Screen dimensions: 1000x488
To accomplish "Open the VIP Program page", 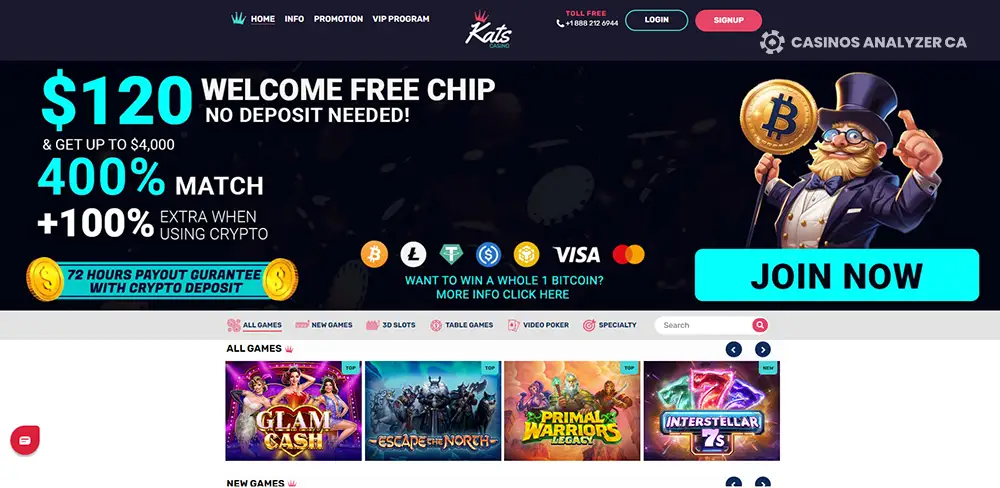I will tap(401, 19).
